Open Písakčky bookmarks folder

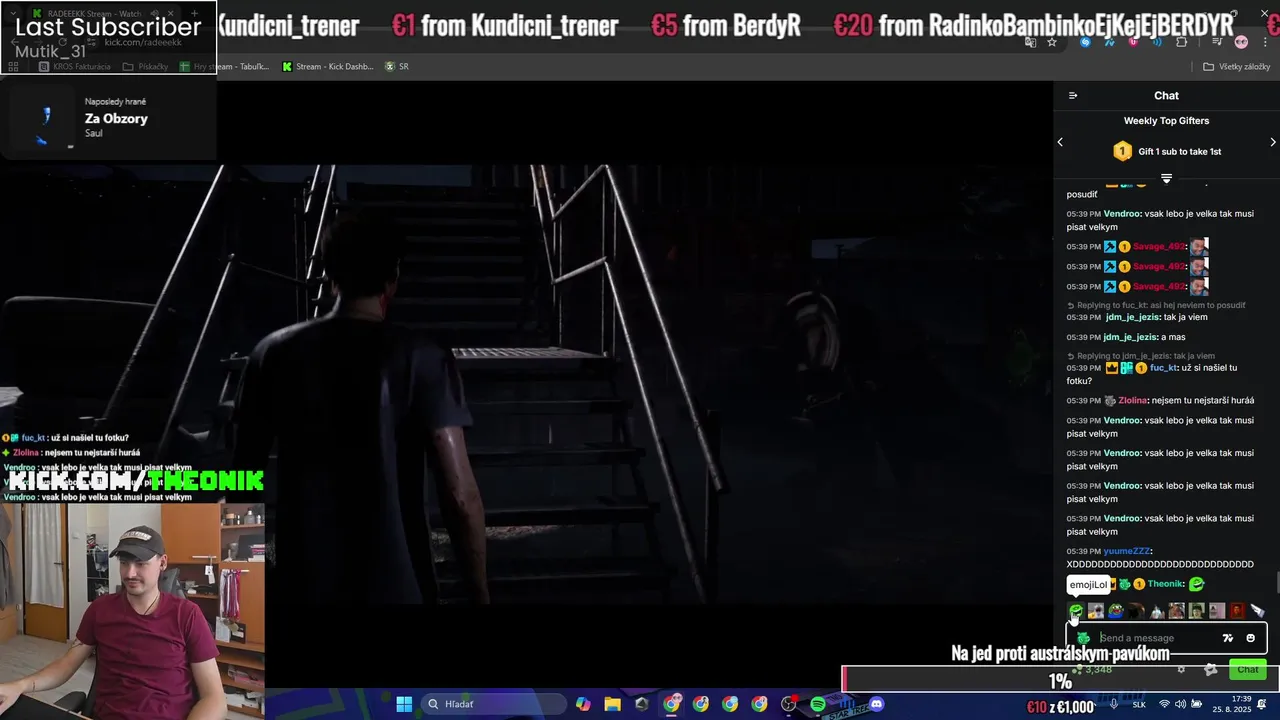(146, 67)
